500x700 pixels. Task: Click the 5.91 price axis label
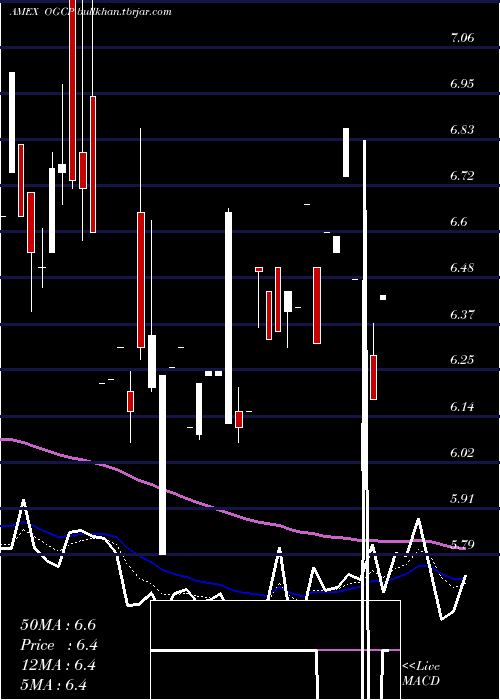coord(462,498)
